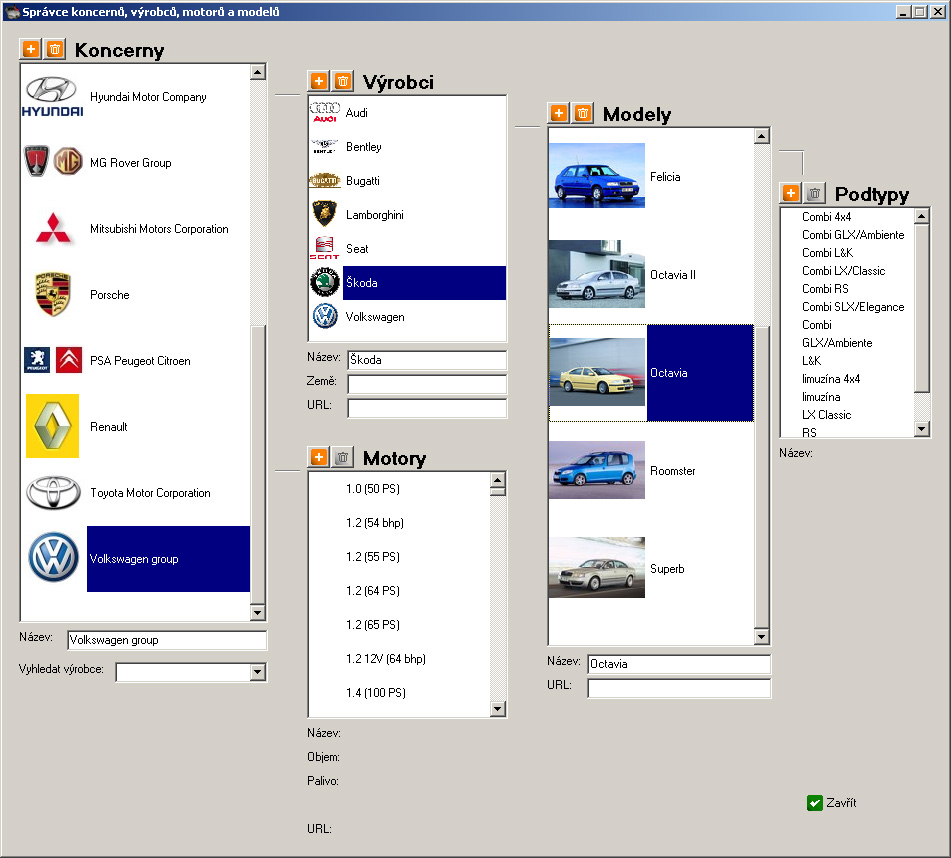Click the Bentley wings logo

[x=324, y=146]
